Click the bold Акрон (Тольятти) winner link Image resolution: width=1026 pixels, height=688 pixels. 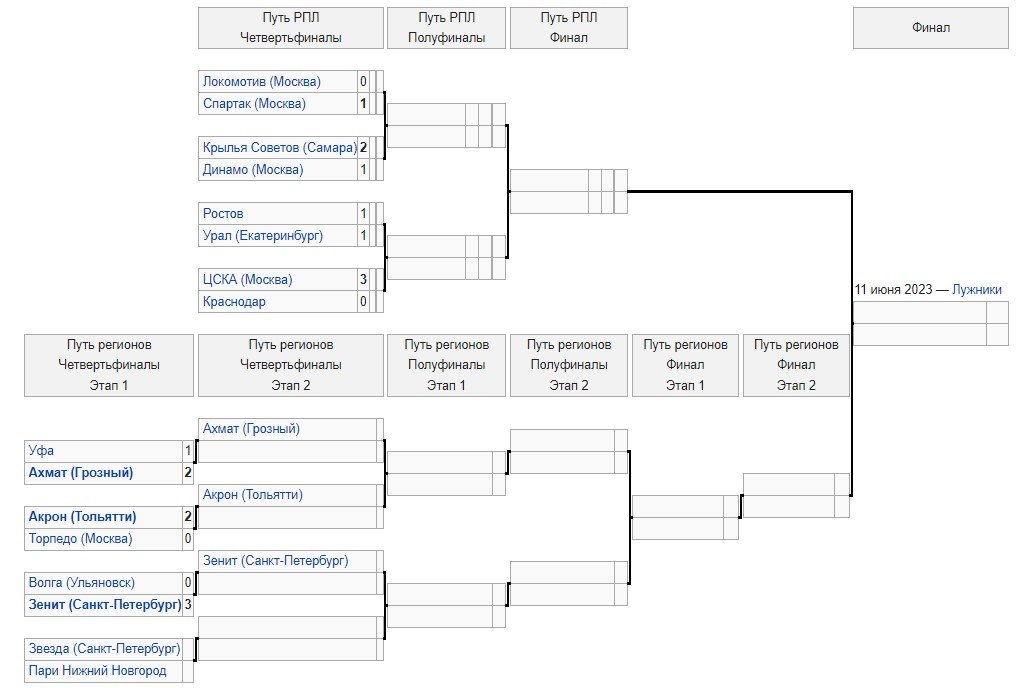pyautogui.click(x=82, y=517)
